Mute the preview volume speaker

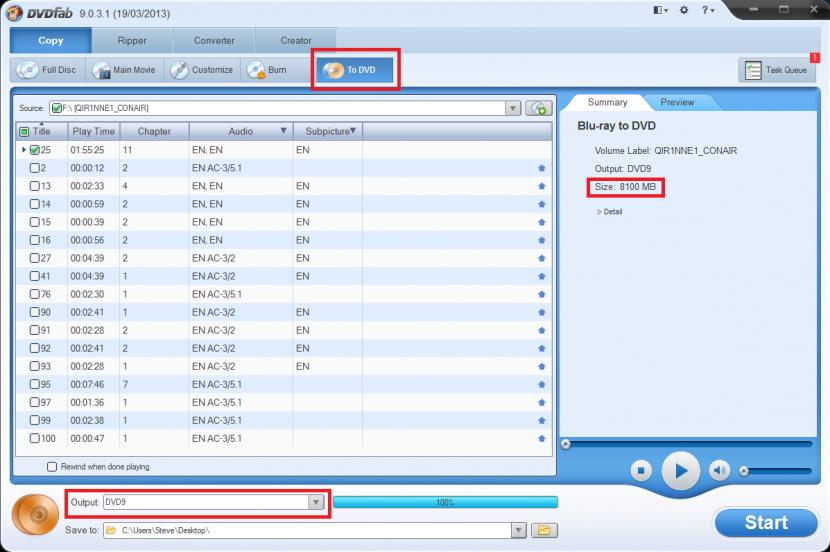pyautogui.click(x=719, y=470)
